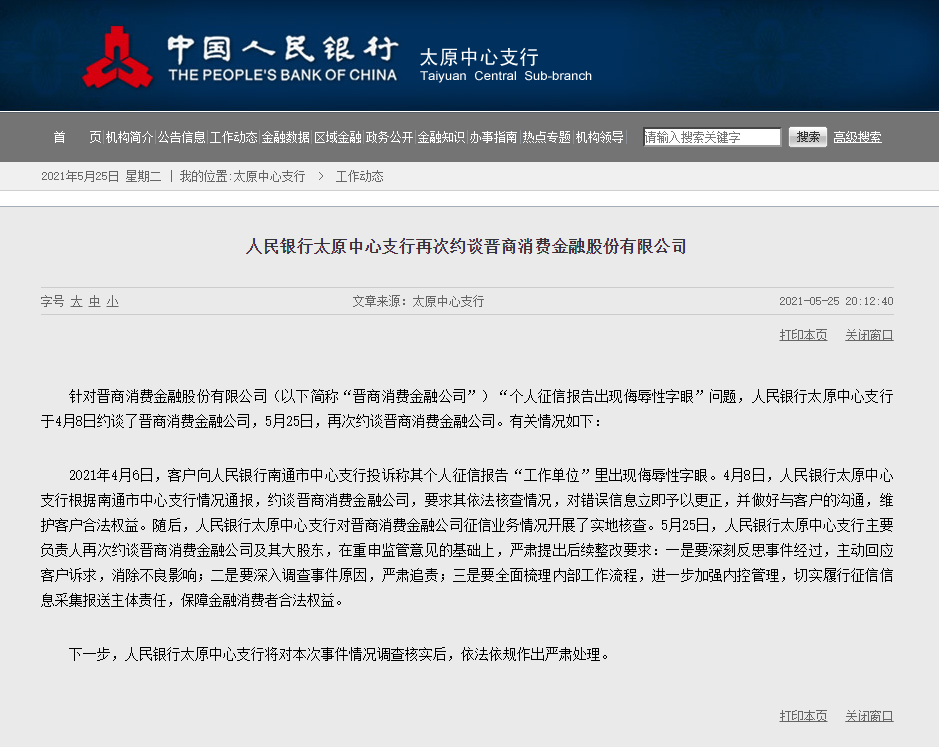Viewport: 939px width, 747px height.
Task: Open the 高级搜索 advanced search link
Action: coord(857,137)
